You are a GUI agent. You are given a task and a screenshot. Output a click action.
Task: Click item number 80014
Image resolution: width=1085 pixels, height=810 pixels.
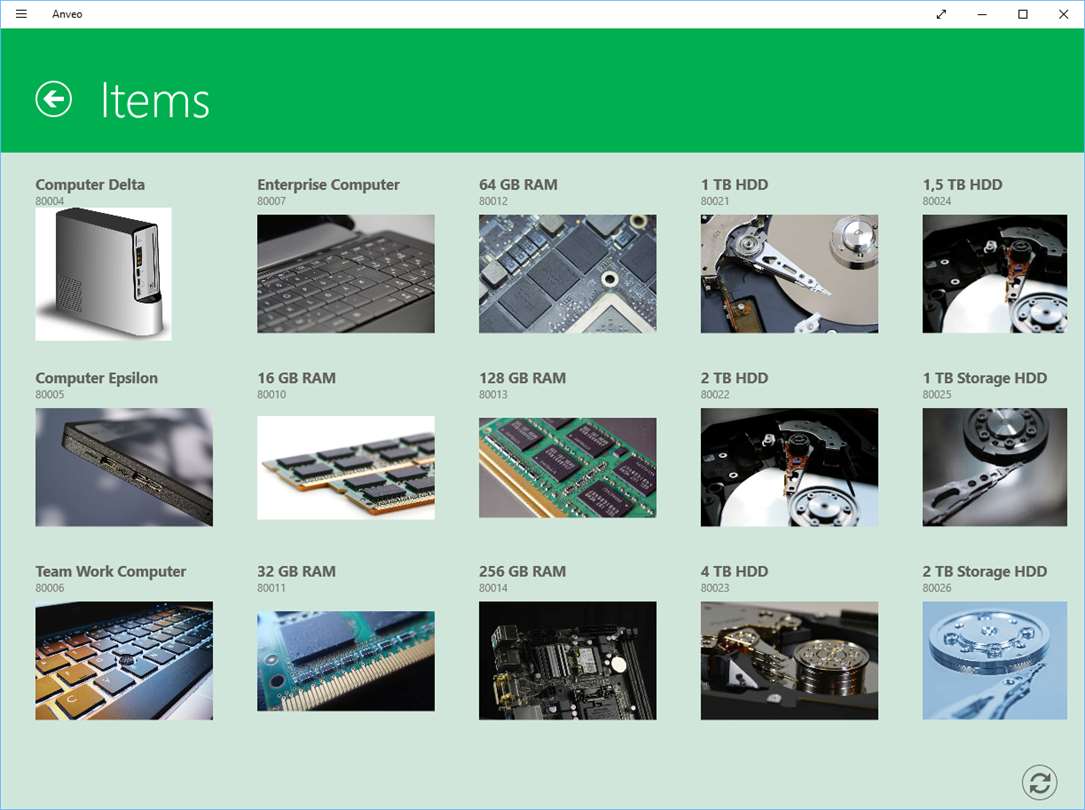(493, 588)
